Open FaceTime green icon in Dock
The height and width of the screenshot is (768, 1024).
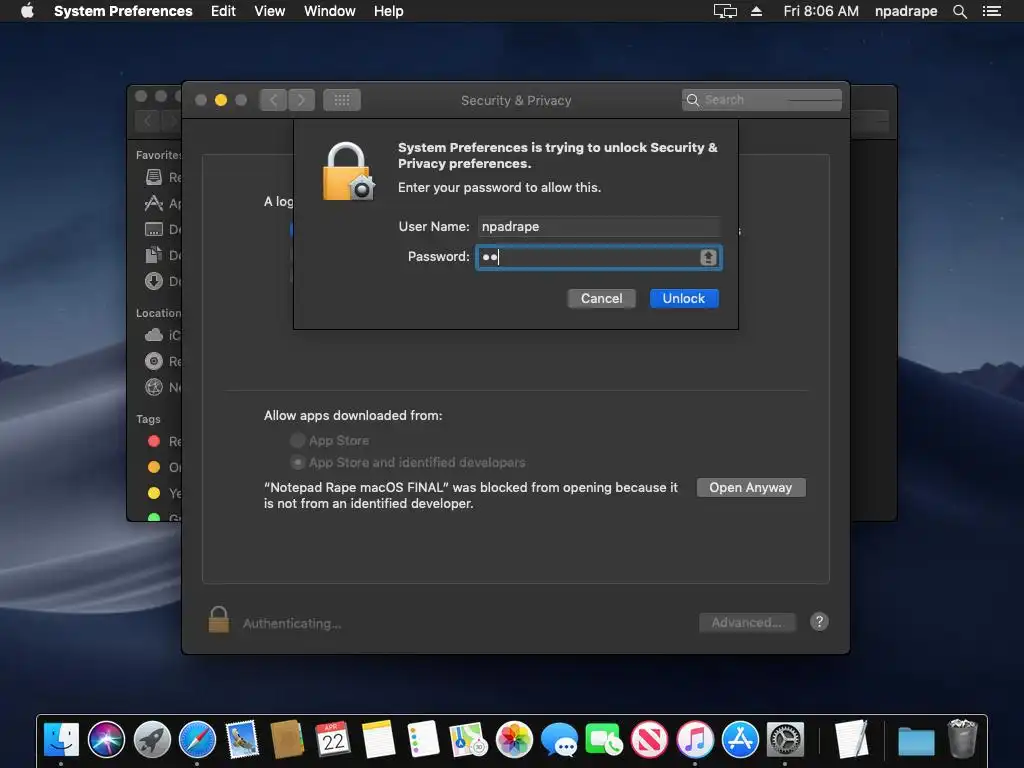point(604,739)
